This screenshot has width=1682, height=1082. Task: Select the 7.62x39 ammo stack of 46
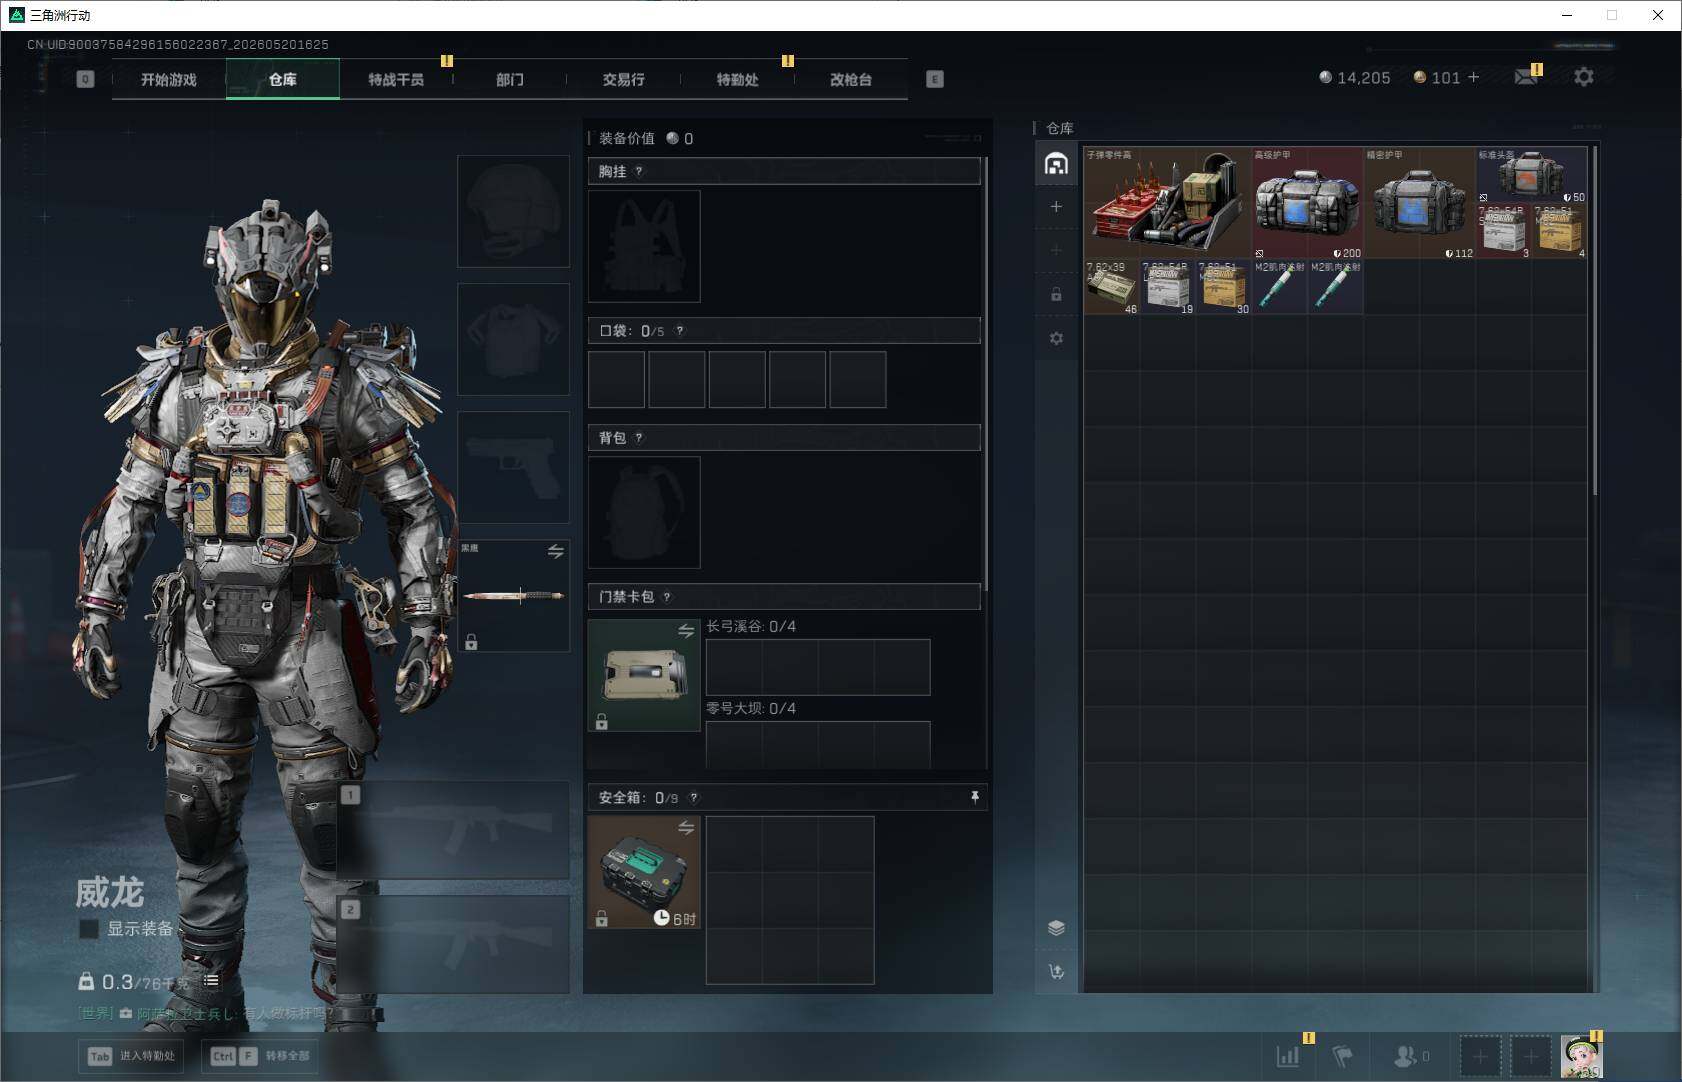click(1112, 287)
